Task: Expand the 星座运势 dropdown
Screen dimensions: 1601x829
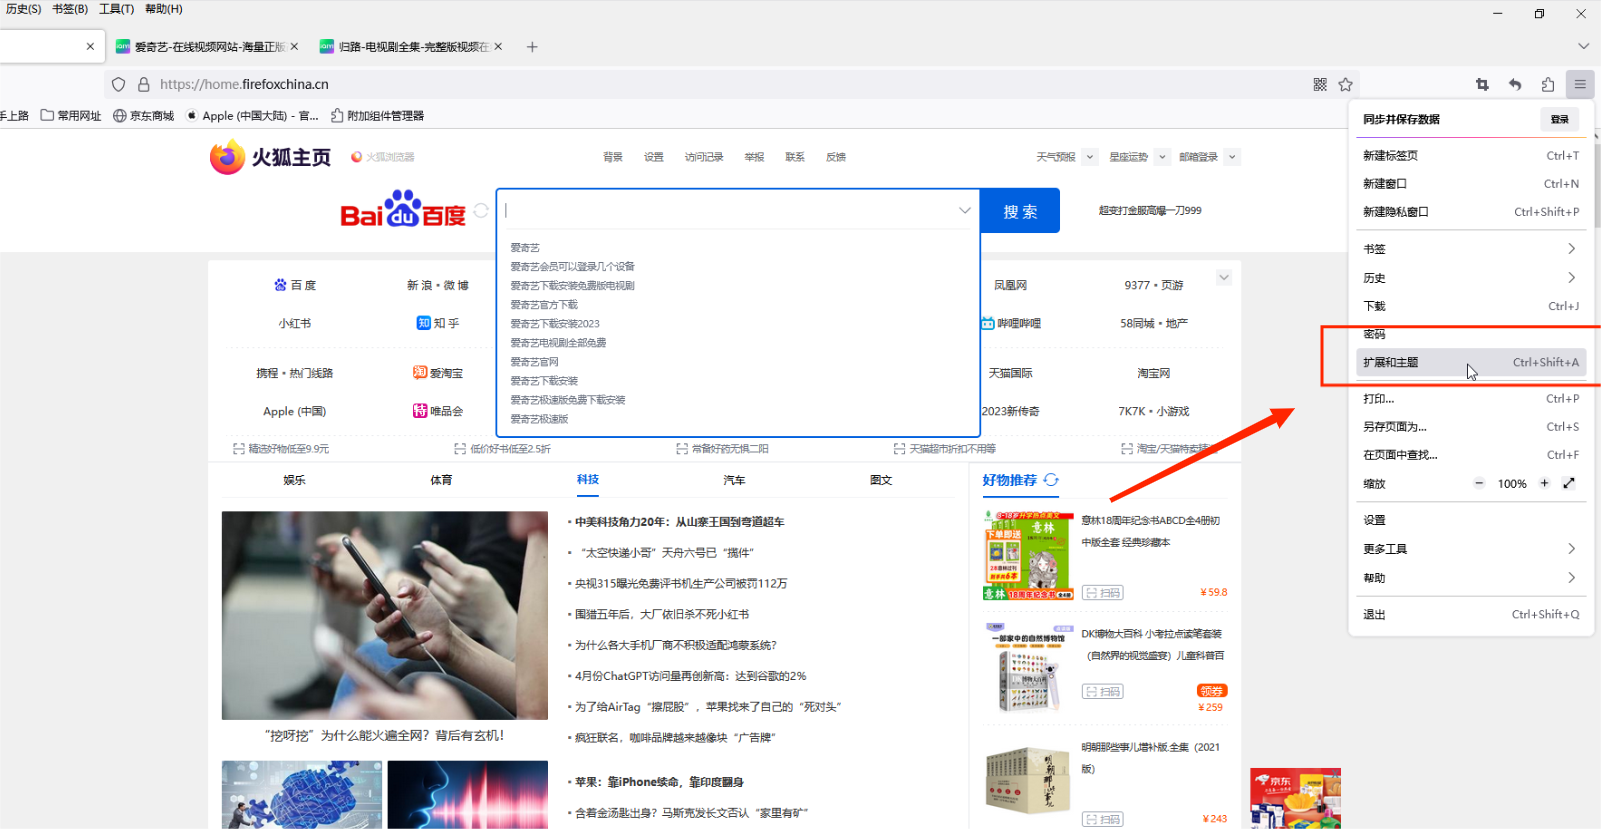Action: point(1162,157)
